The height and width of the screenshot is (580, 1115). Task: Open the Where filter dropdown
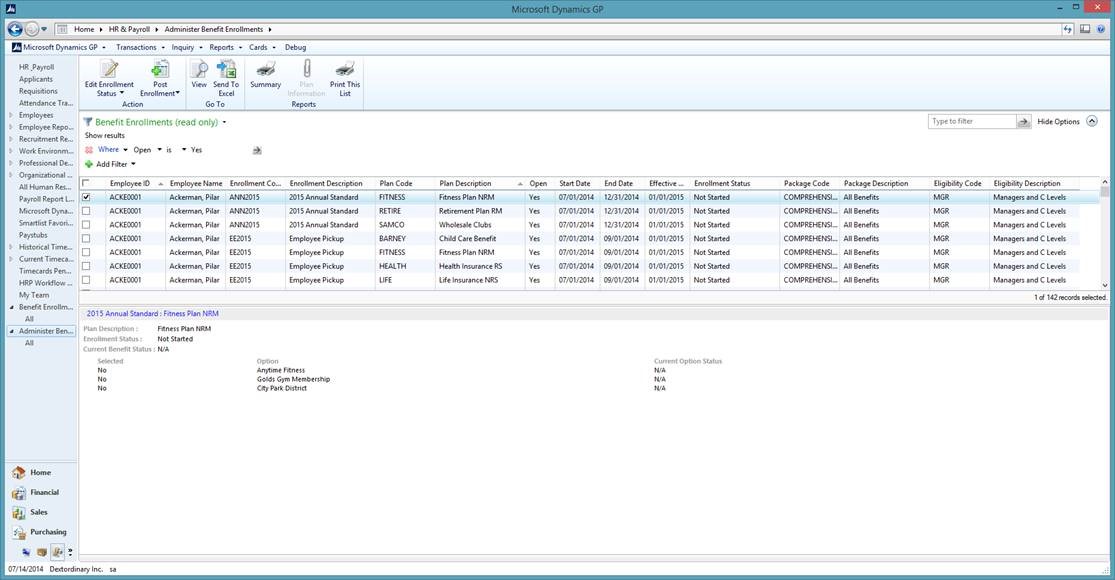125,150
